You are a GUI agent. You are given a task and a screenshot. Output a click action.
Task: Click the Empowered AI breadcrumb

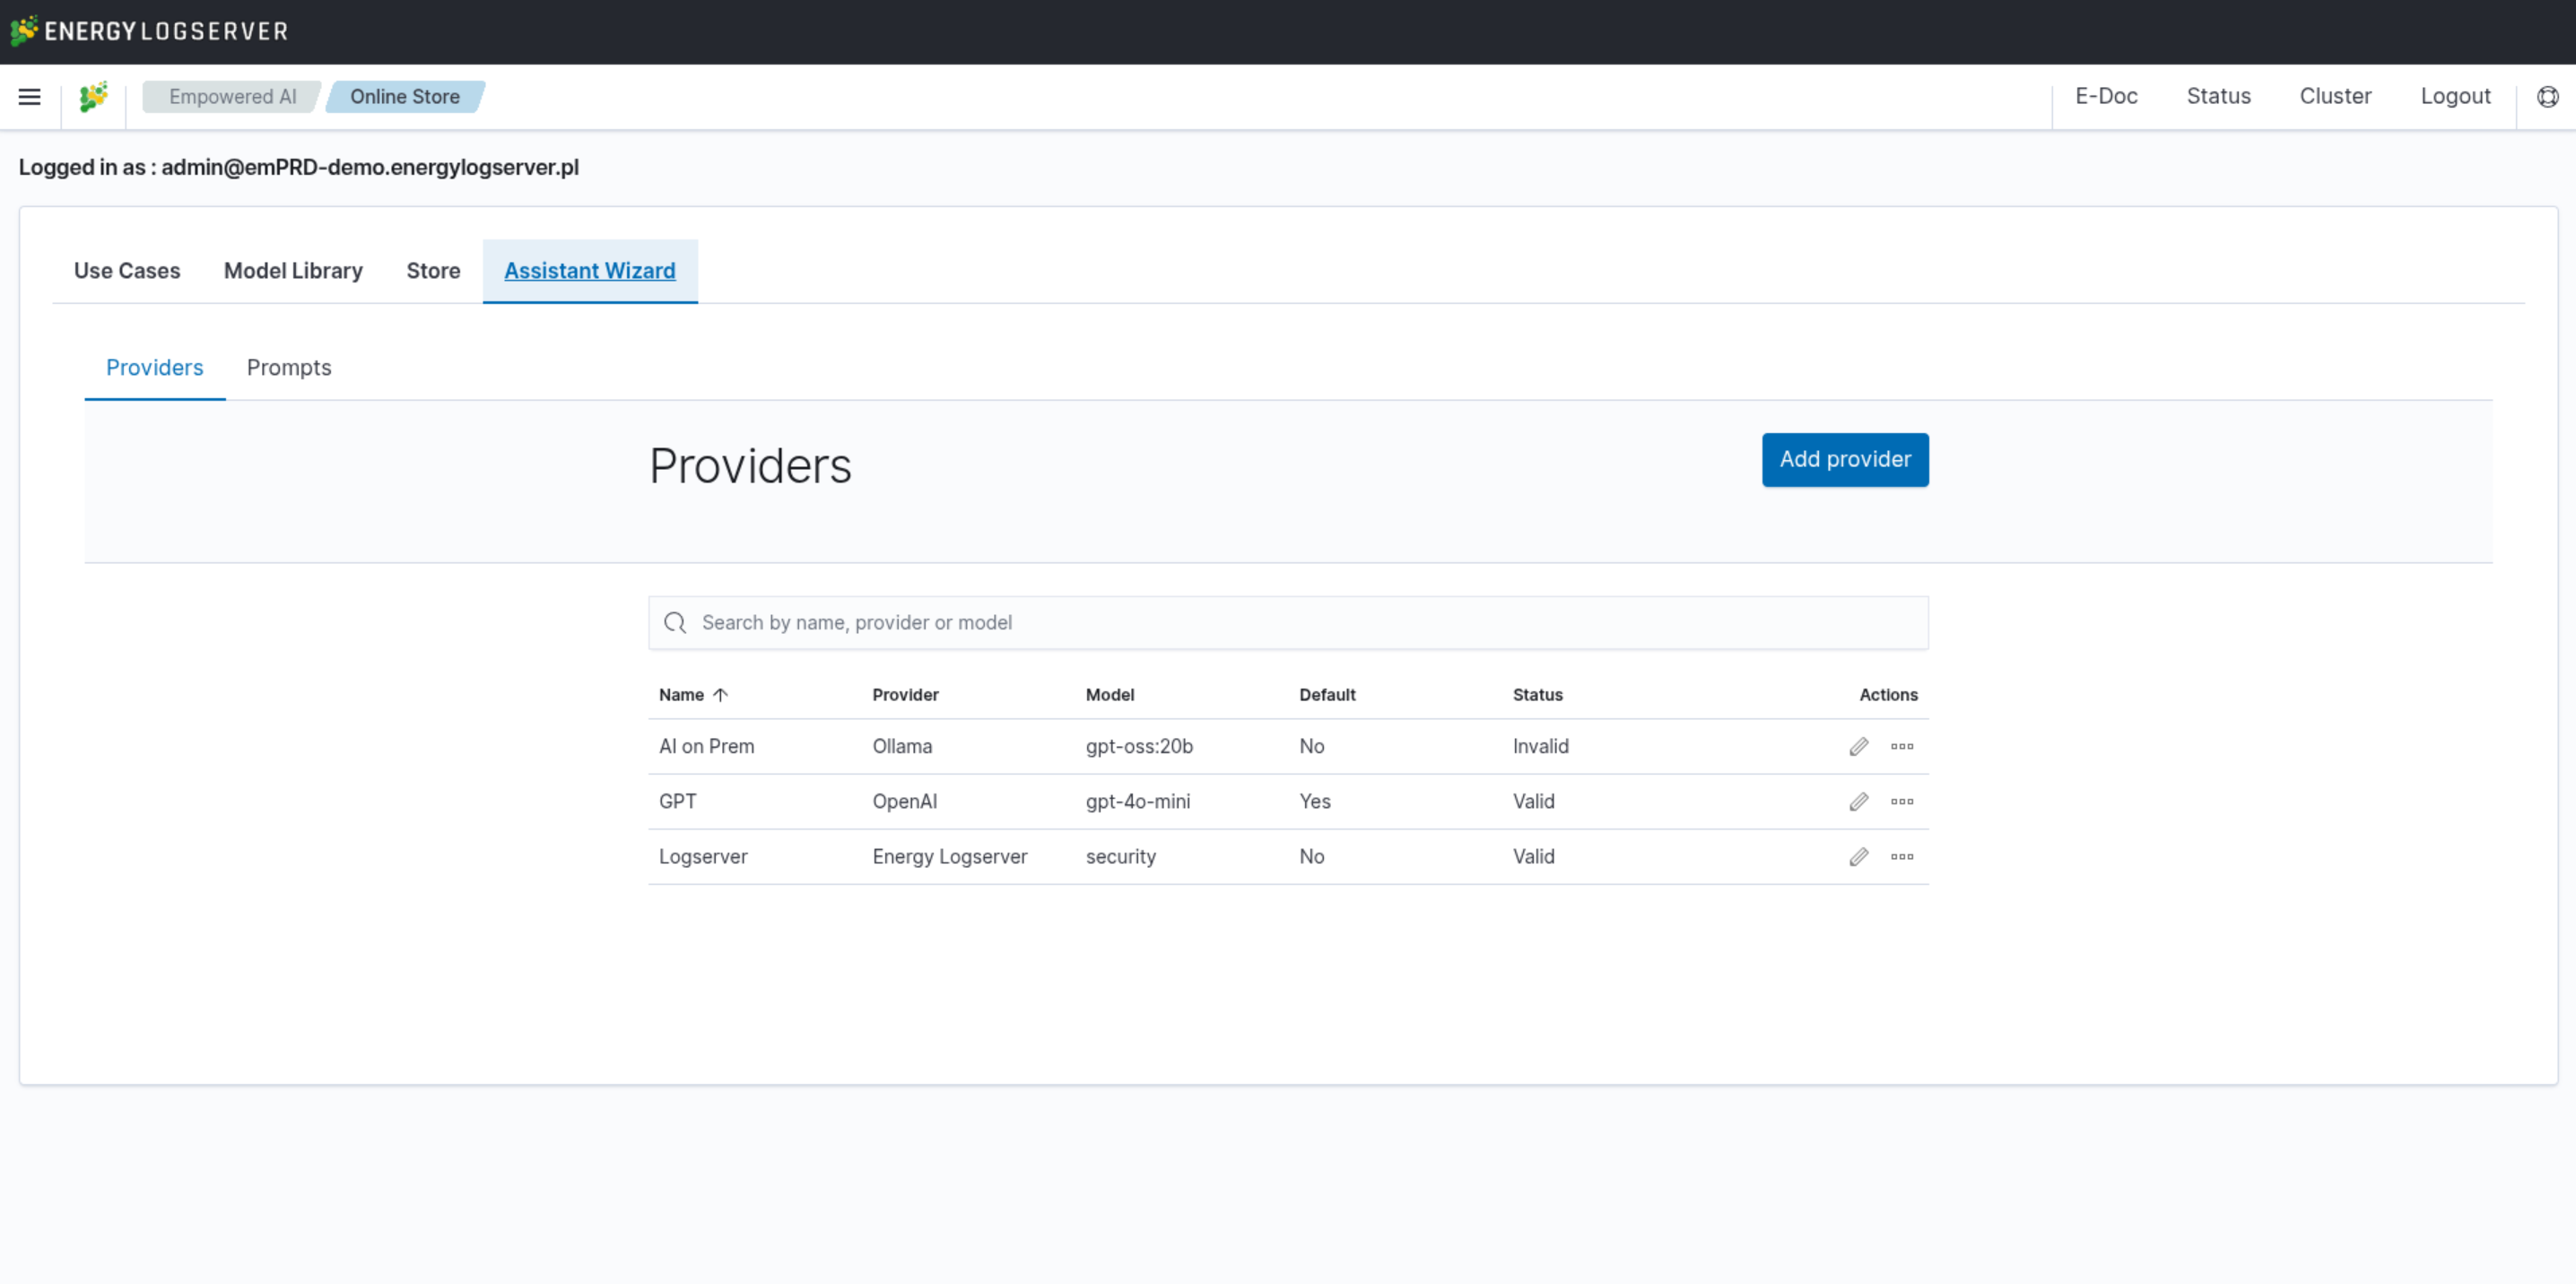pyautogui.click(x=232, y=97)
